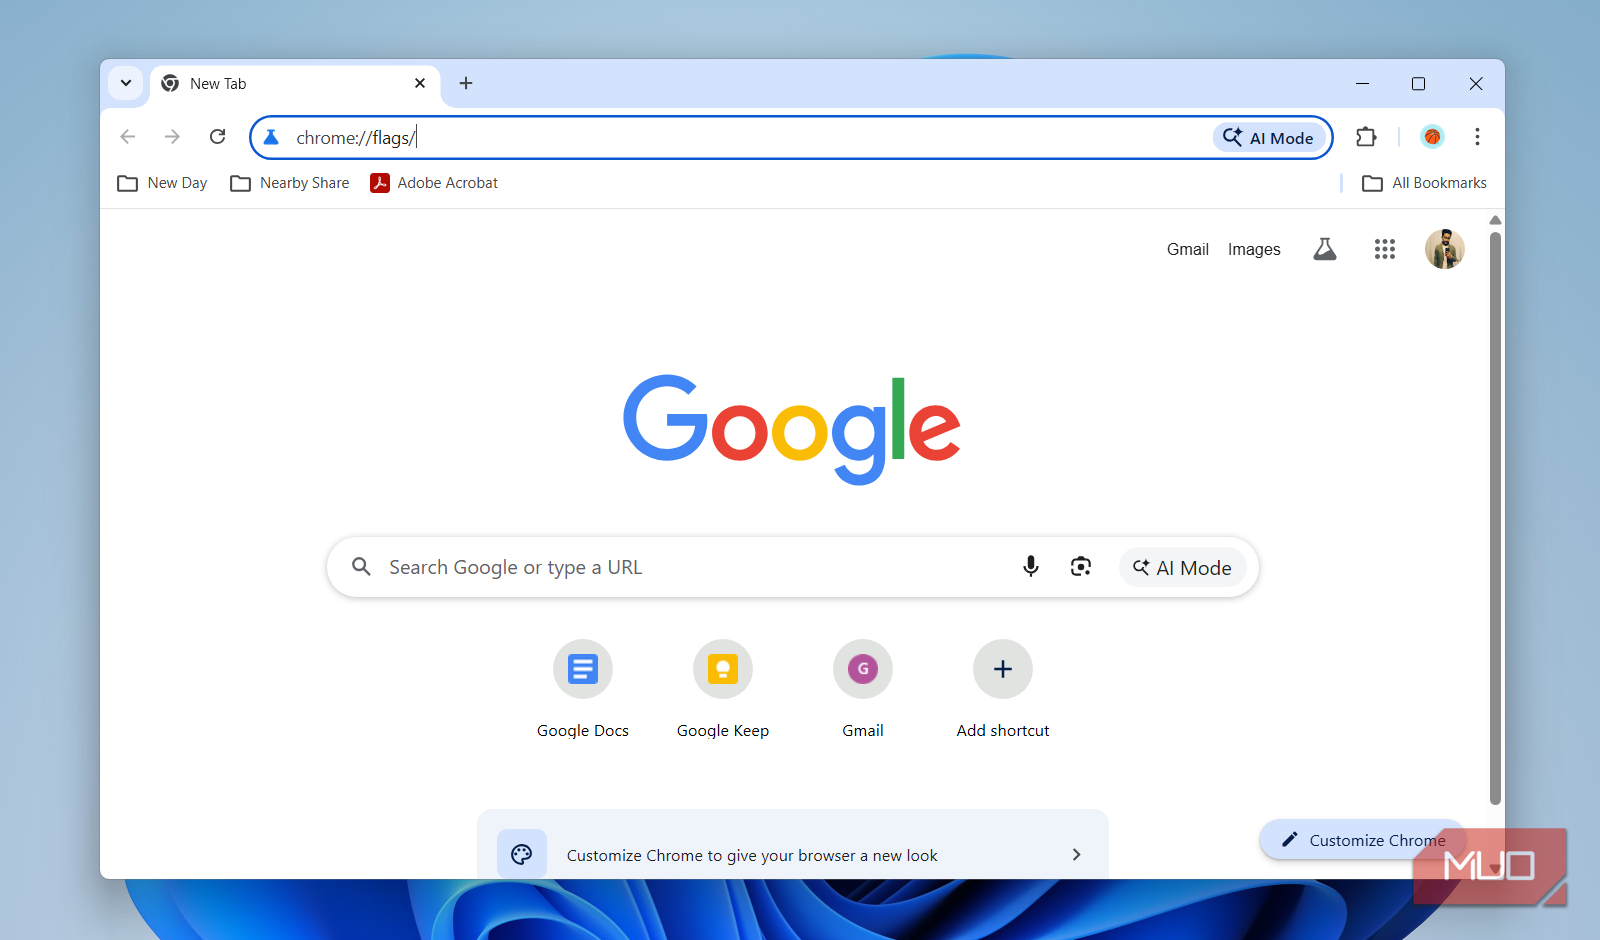Open the New Day bookmark folder

coord(162,183)
